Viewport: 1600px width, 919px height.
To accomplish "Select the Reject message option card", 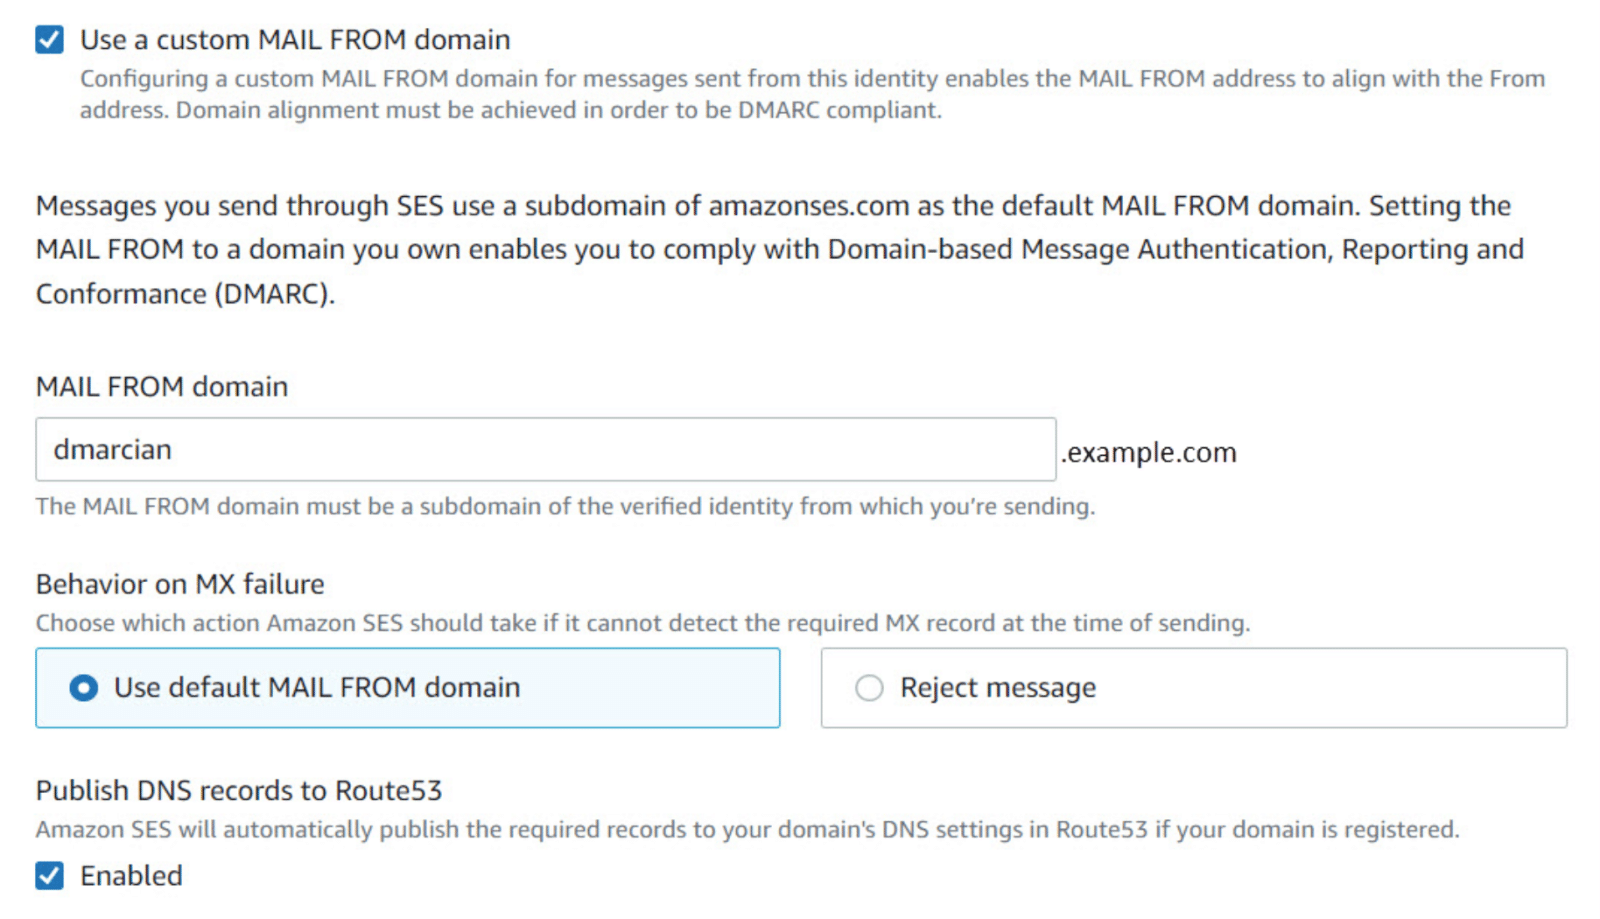I will 1193,688.
